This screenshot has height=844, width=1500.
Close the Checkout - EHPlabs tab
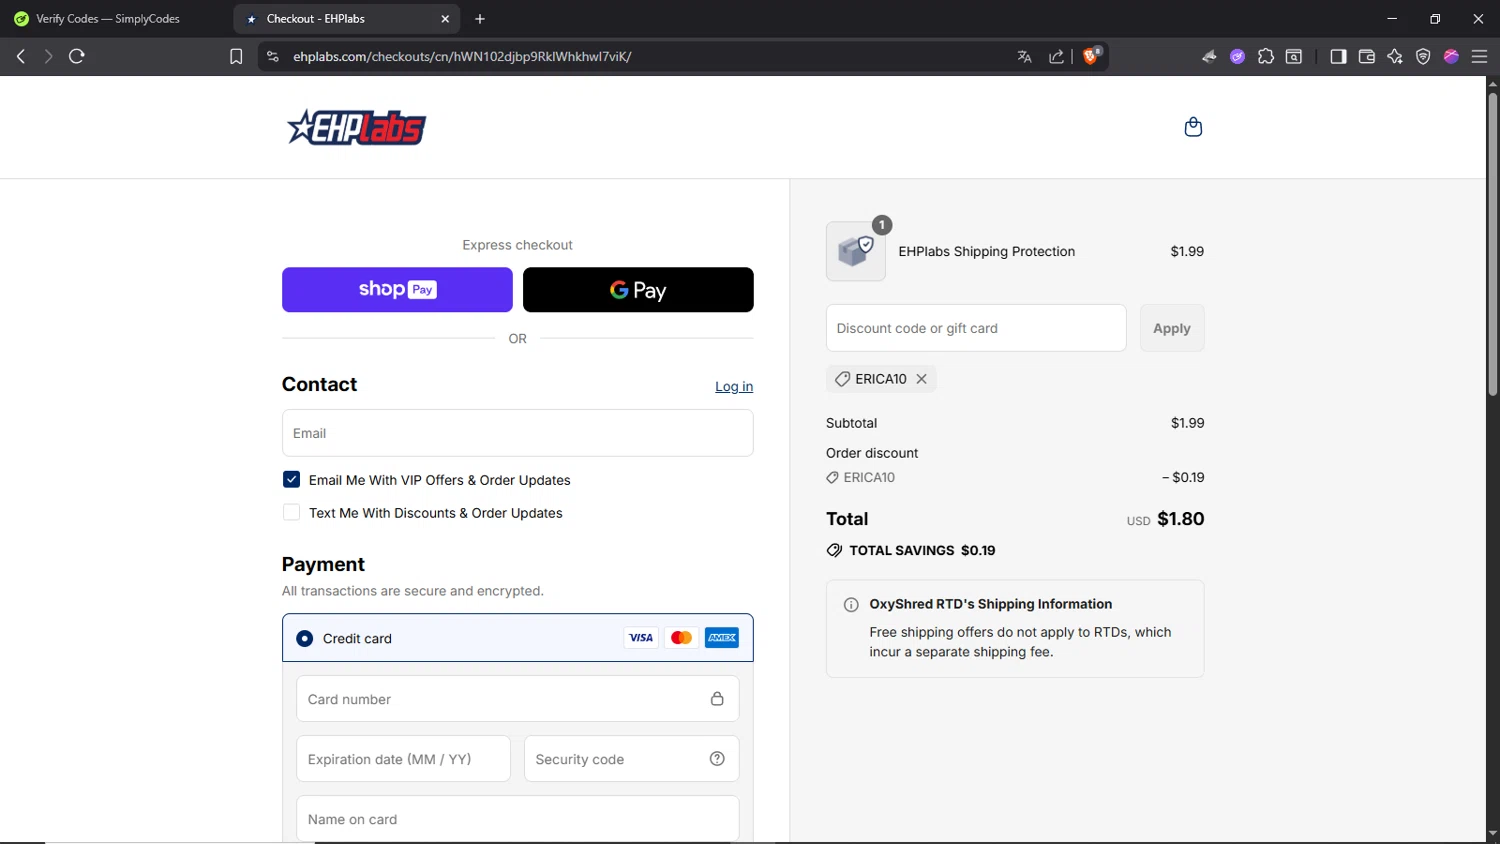tap(445, 19)
